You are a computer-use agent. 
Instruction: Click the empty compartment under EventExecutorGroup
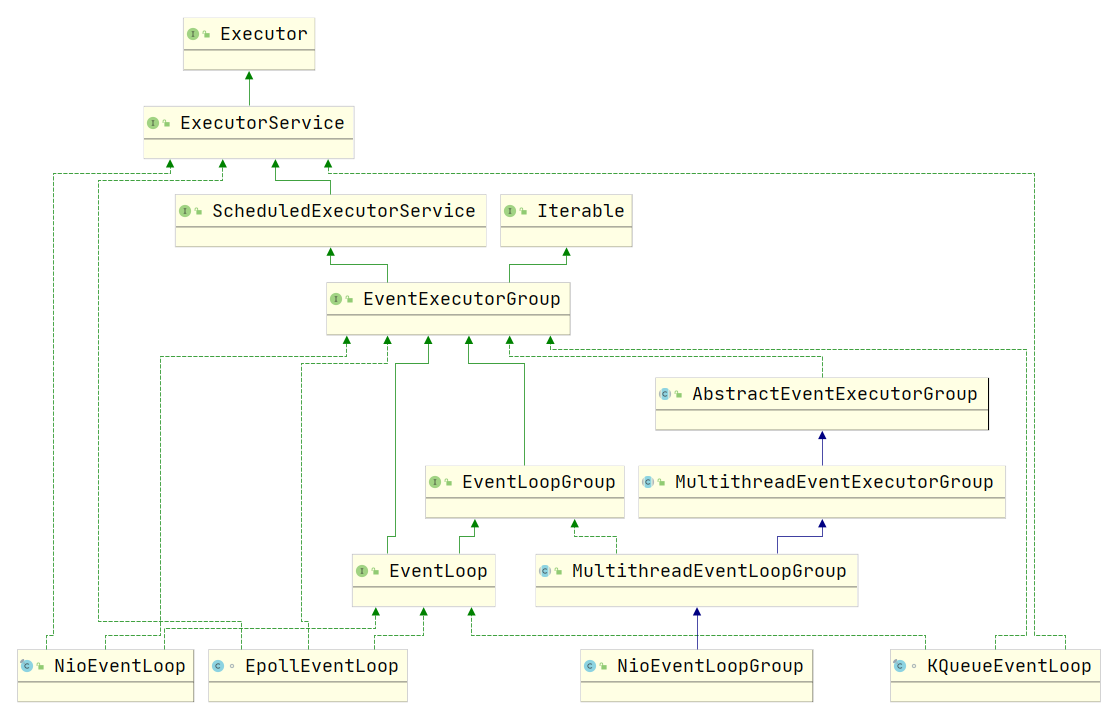448,325
